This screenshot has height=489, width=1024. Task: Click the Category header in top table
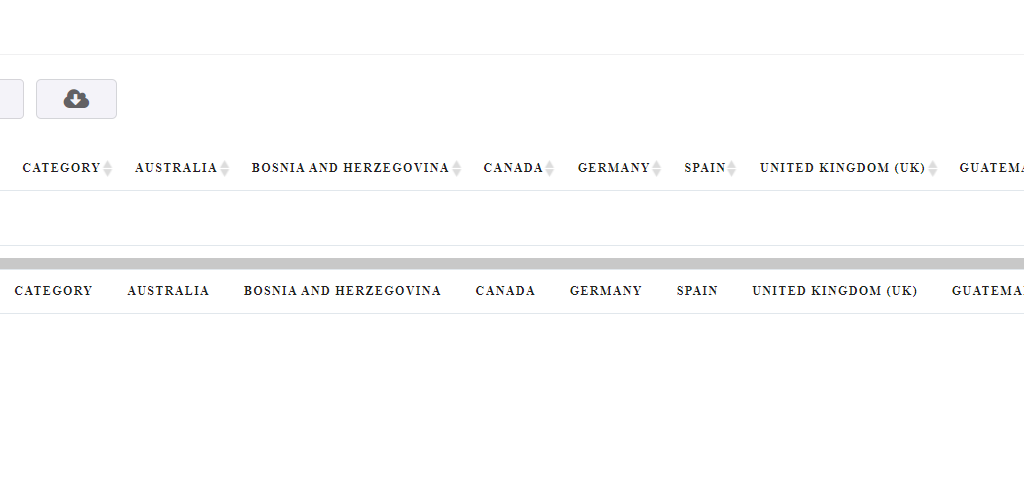pos(61,168)
